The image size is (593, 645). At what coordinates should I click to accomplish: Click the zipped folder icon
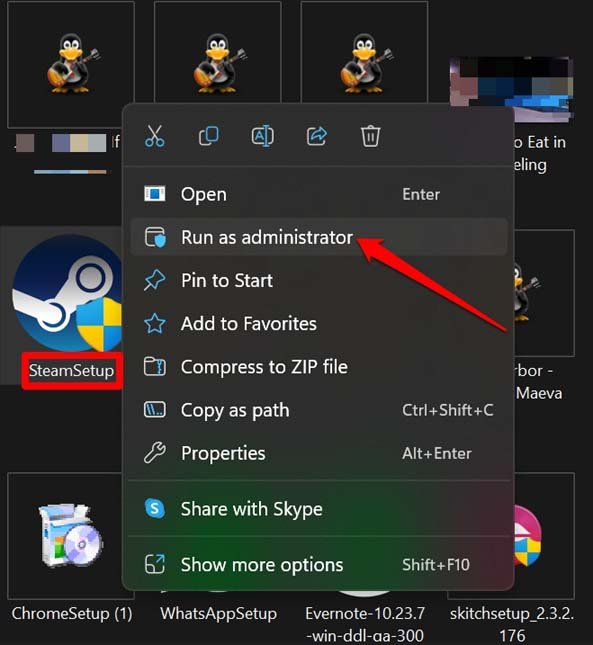[155, 367]
